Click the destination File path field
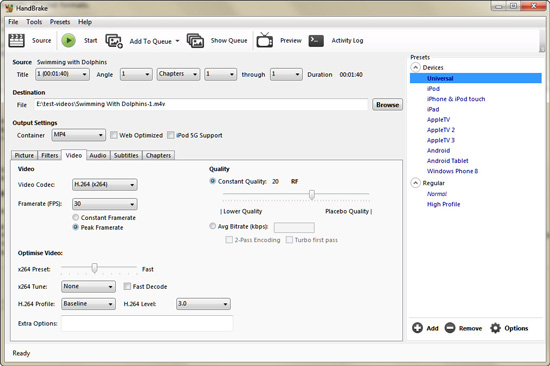550x366 pixels. click(x=201, y=104)
